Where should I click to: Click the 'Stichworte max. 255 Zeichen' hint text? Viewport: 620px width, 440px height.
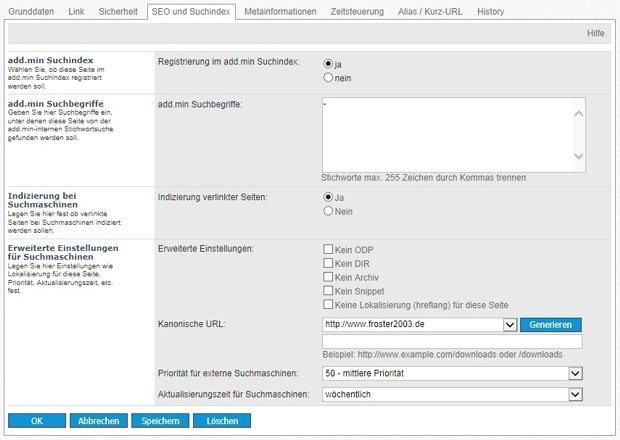point(423,178)
